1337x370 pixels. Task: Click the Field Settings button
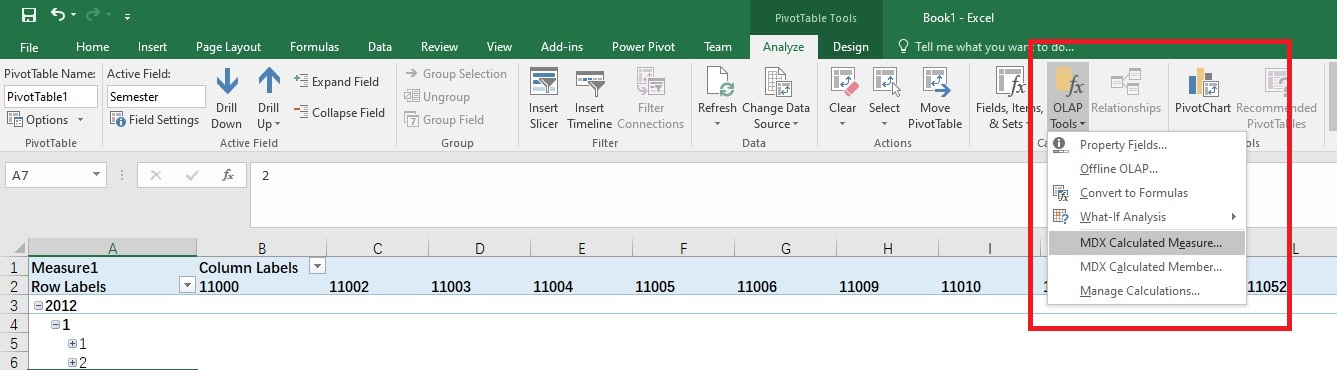[x=155, y=120]
